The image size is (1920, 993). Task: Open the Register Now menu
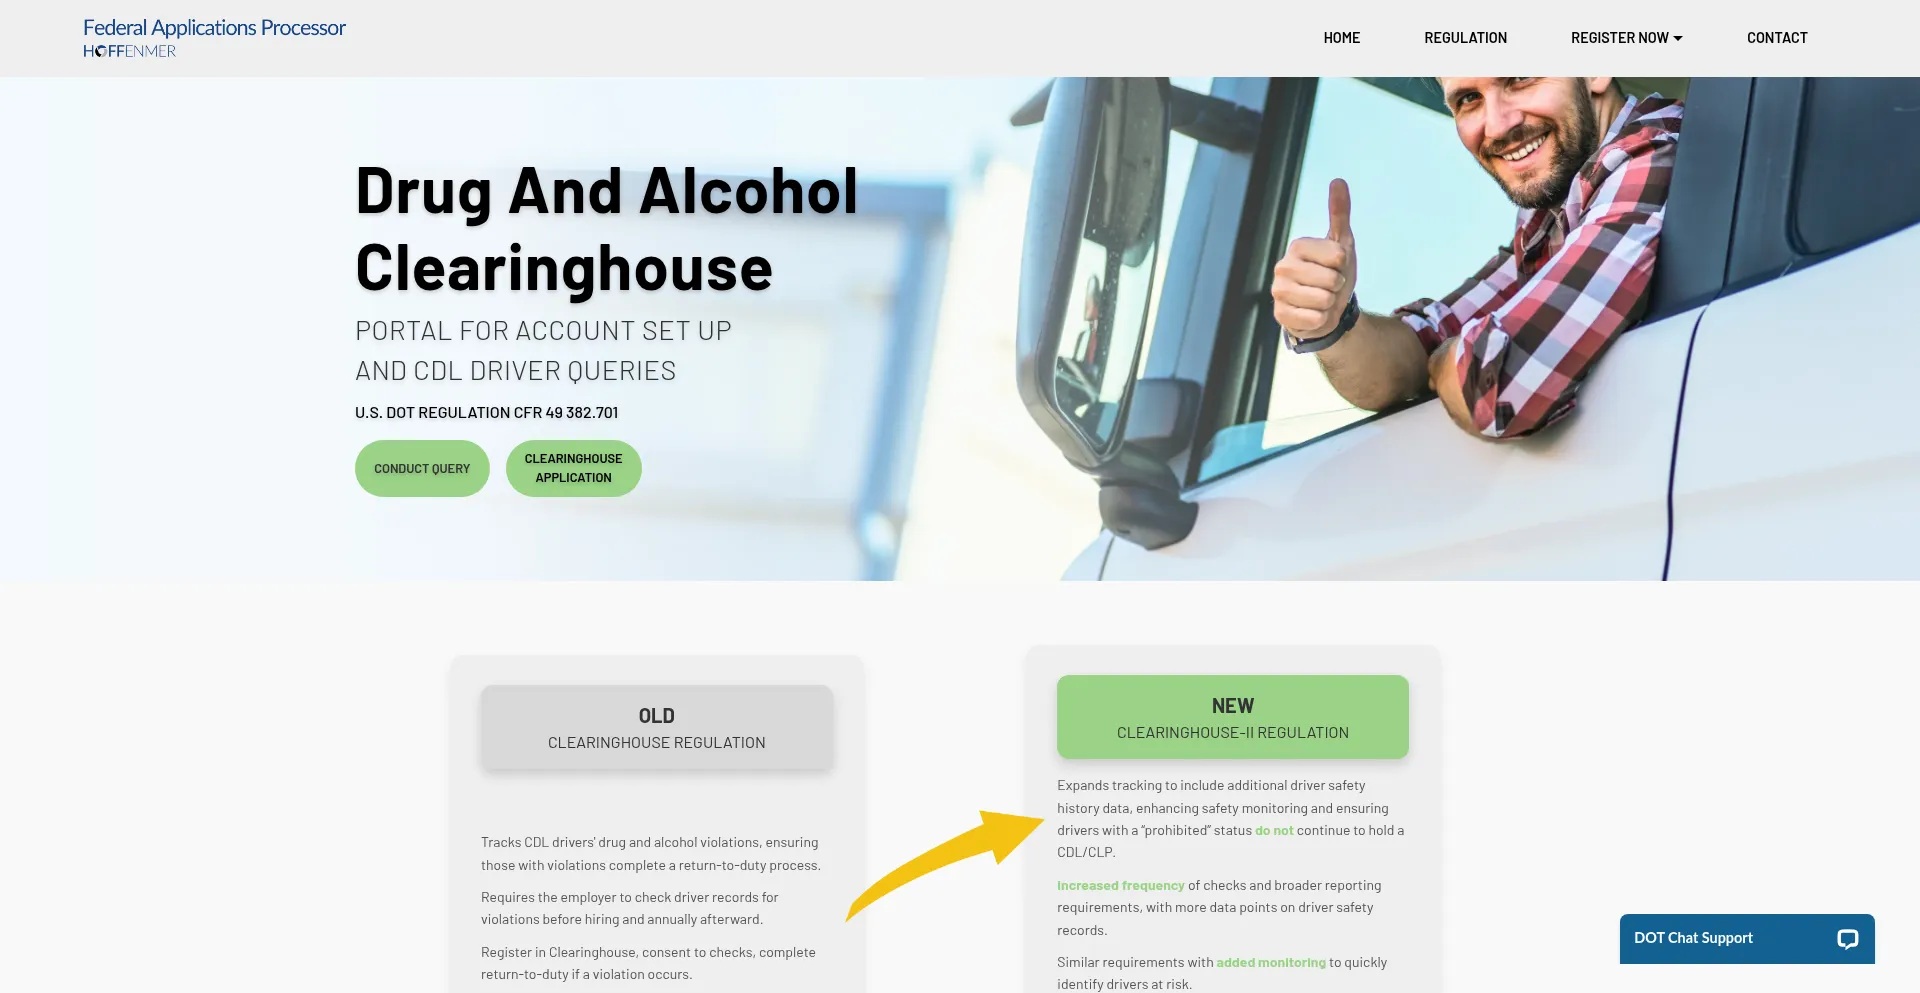[1626, 38]
